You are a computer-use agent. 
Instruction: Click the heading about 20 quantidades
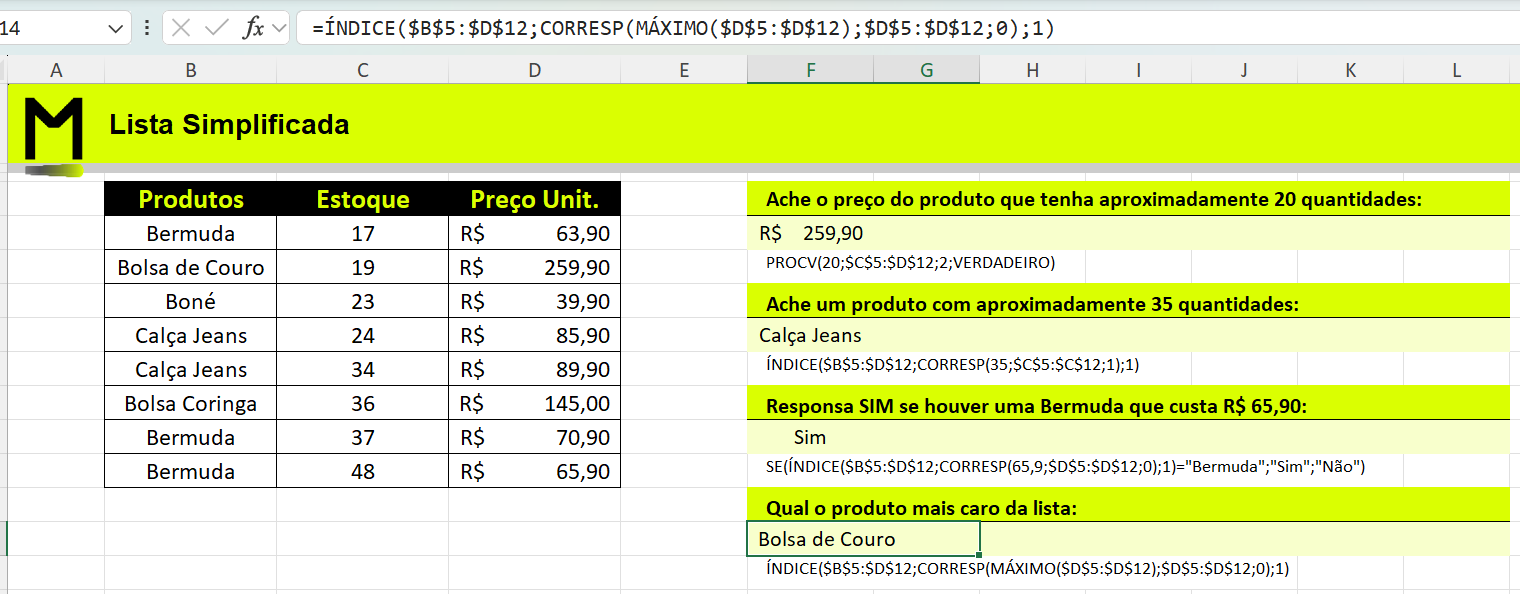click(1094, 199)
